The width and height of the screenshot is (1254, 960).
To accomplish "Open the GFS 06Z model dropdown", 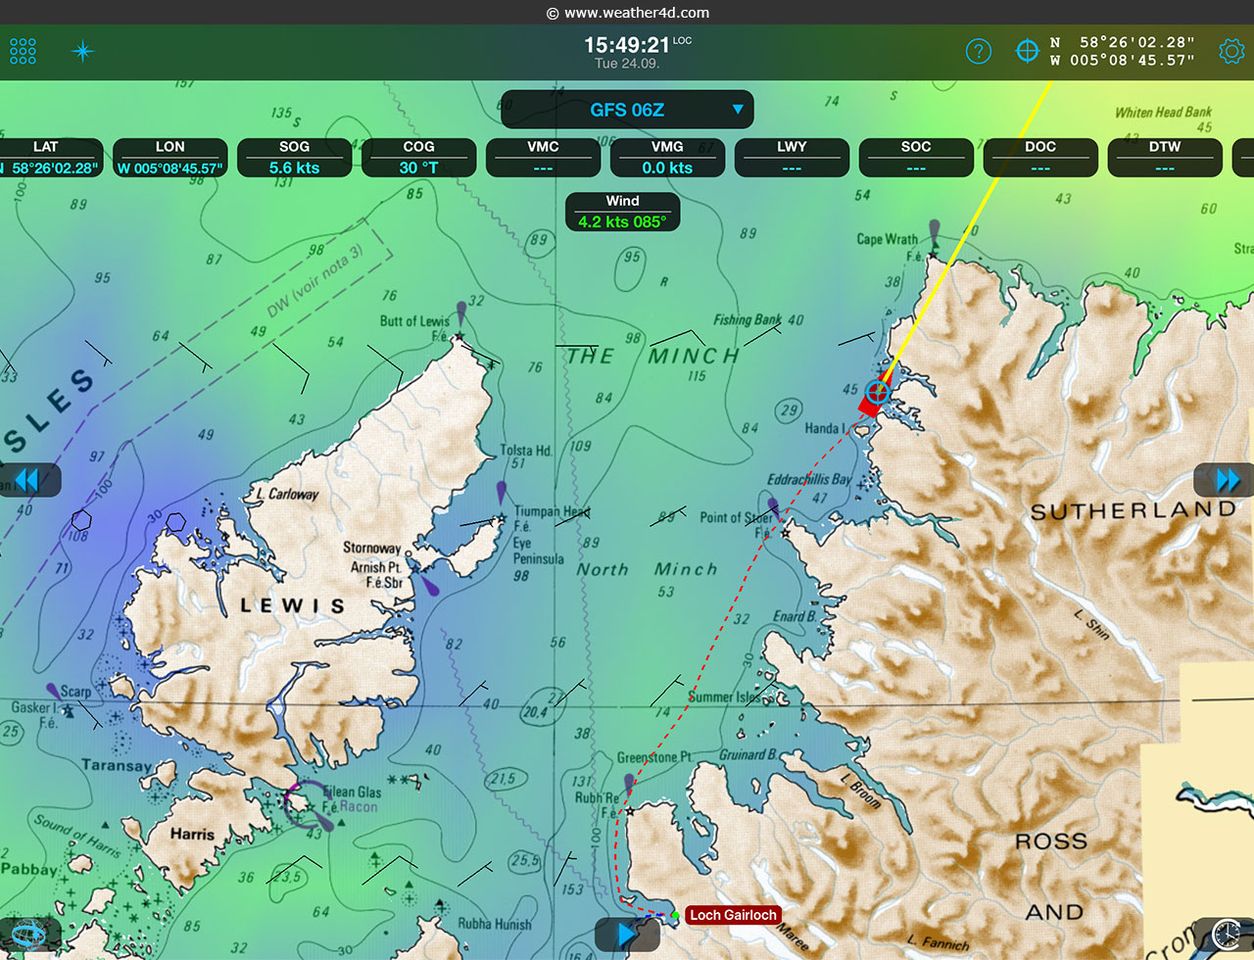I will coord(627,109).
